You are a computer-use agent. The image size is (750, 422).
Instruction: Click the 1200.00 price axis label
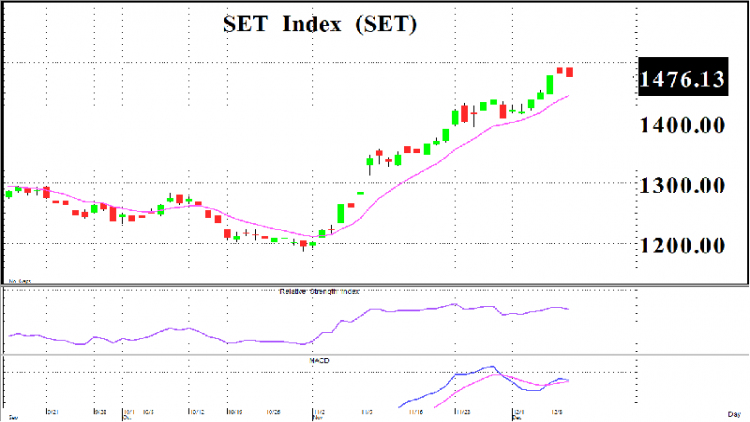(682, 245)
